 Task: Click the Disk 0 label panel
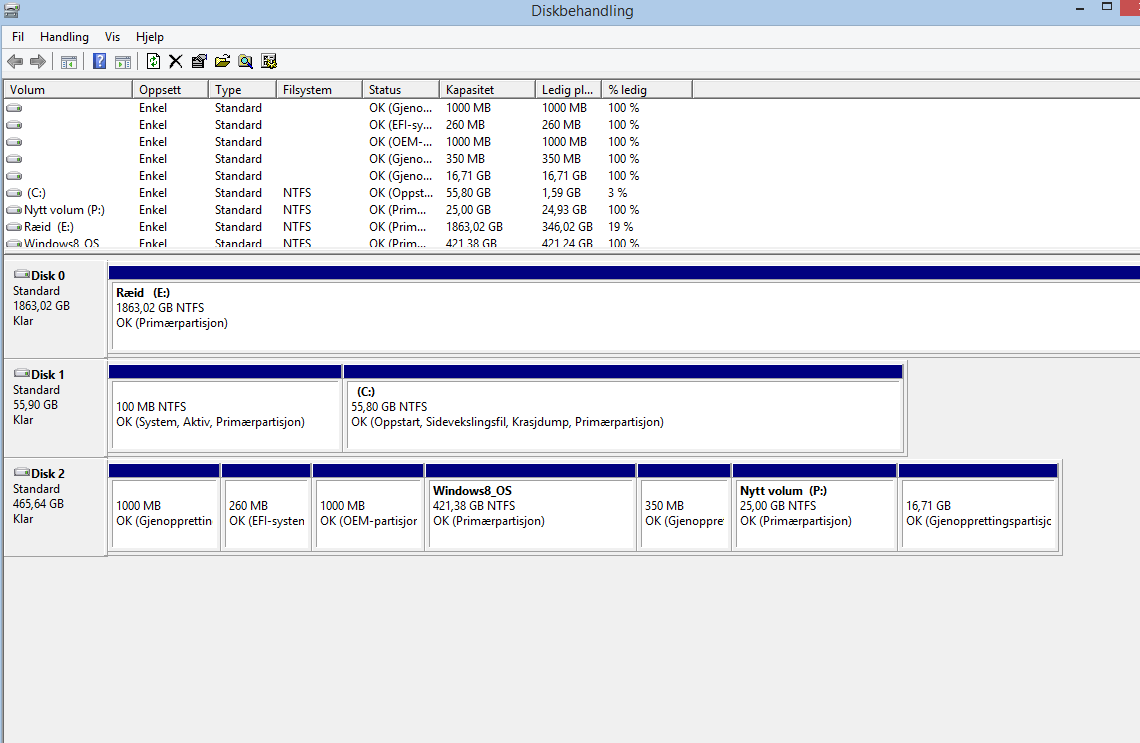coord(55,306)
